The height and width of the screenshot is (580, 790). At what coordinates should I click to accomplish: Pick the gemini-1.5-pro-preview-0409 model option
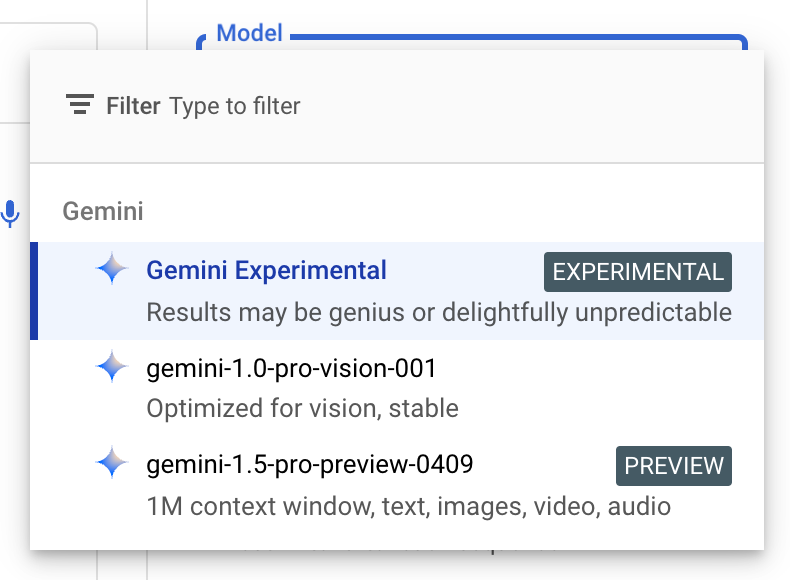[x=397, y=485]
